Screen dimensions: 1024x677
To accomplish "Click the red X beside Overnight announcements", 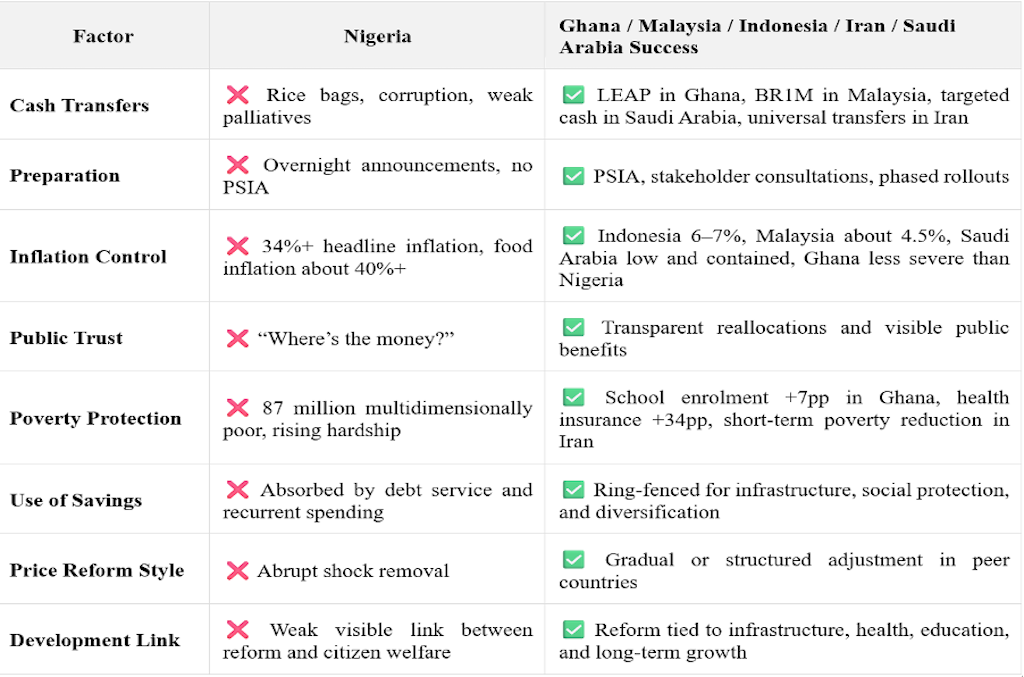I will pyautogui.click(x=237, y=166).
